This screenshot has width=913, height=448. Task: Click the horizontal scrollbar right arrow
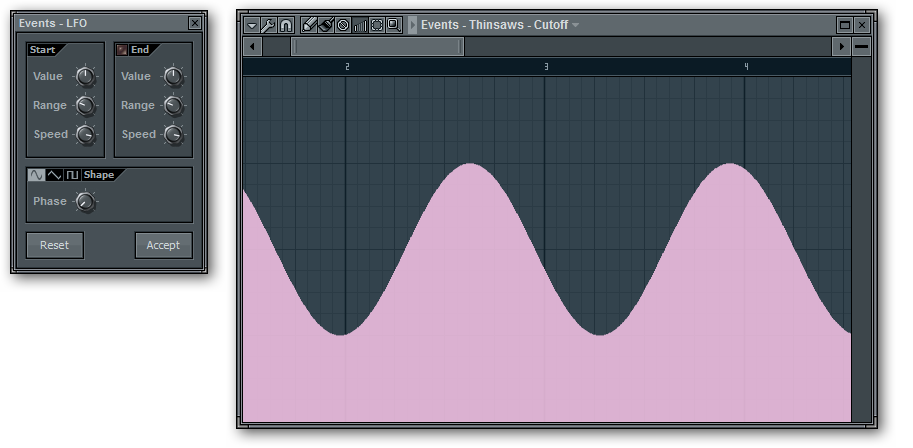pyautogui.click(x=840, y=46)
